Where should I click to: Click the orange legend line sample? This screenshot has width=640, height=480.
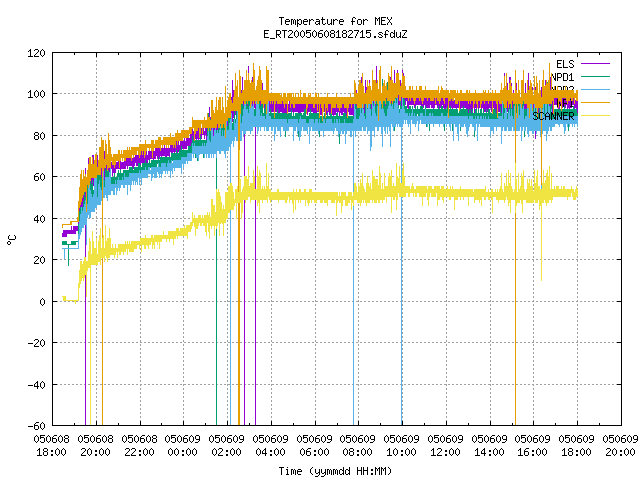tap(595, 102)
